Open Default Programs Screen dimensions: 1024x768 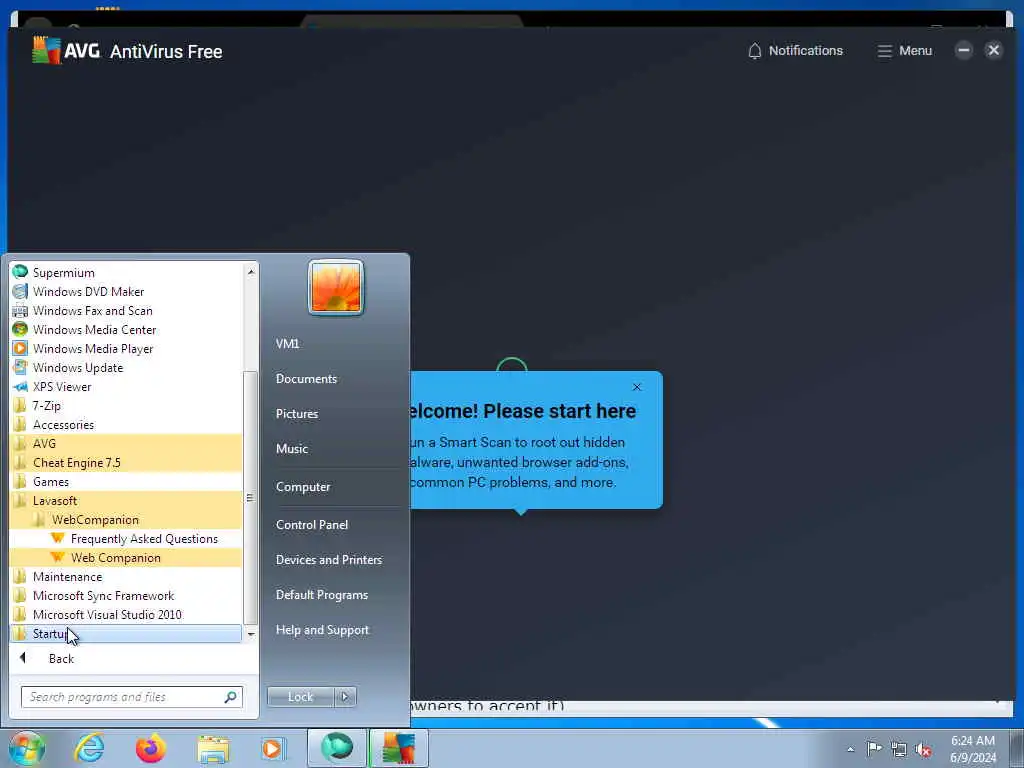pos(322,595)
